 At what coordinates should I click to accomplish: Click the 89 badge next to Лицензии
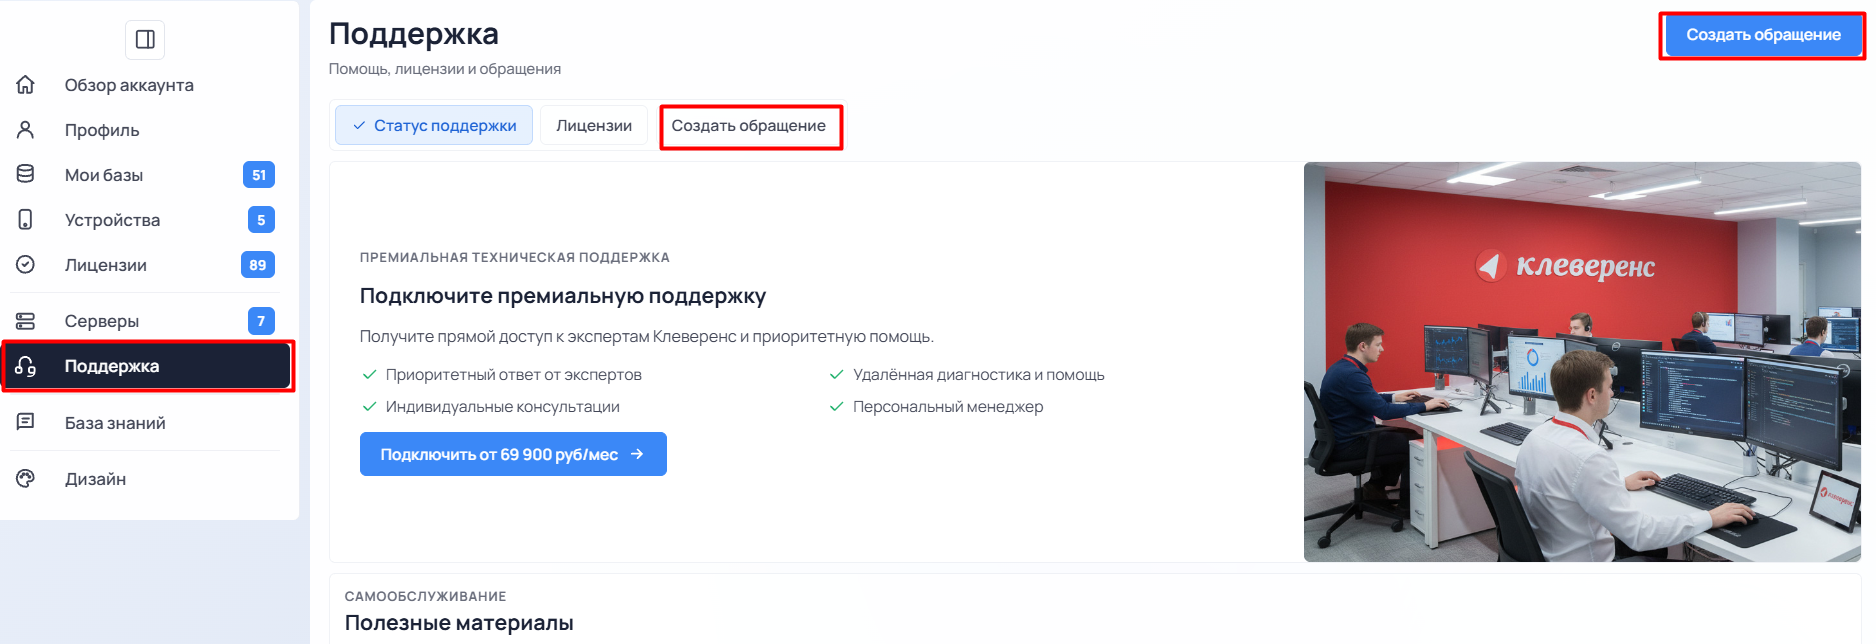[x=258, y=265]
